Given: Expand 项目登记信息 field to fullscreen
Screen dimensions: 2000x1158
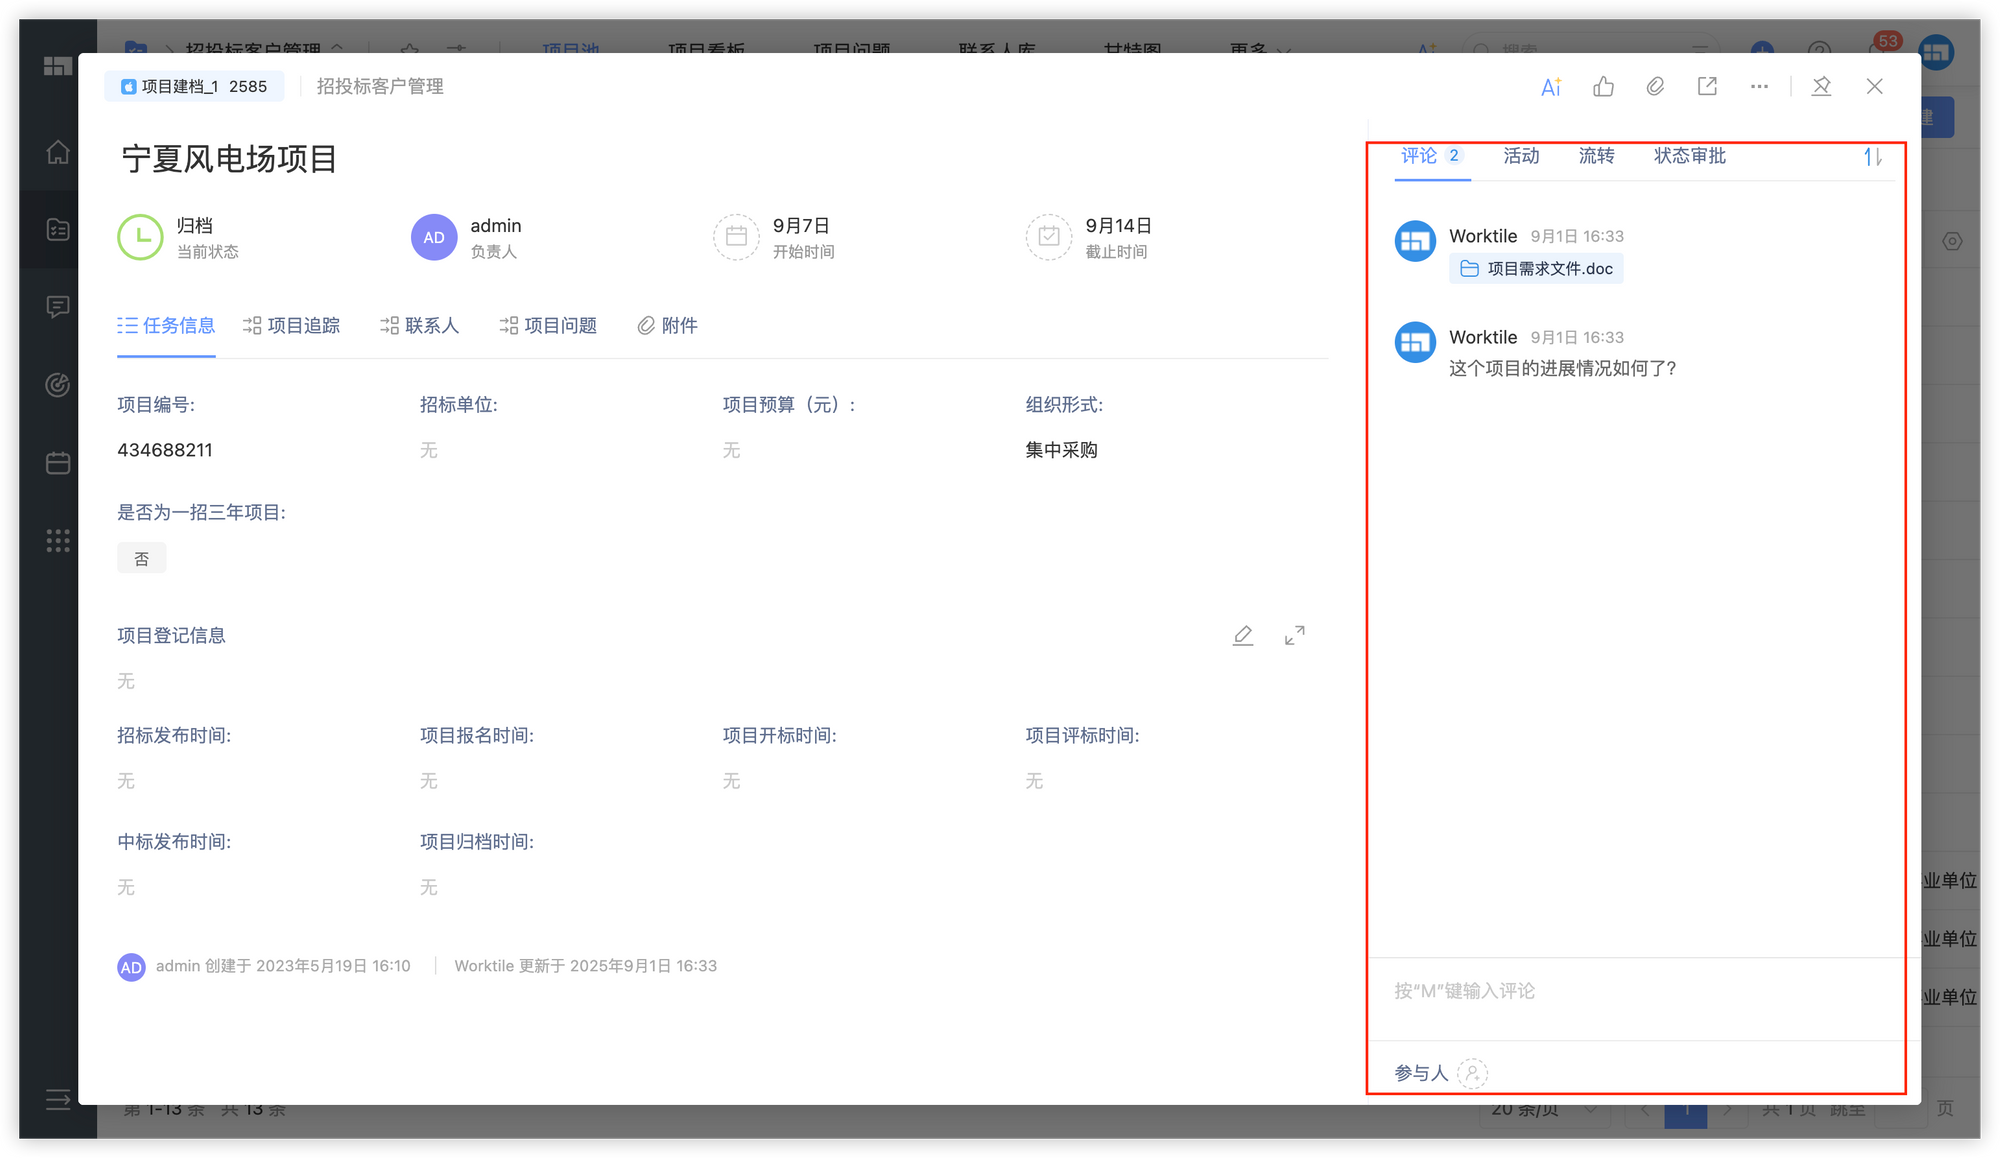Looking at the screenshot, I should (1294, 636).
